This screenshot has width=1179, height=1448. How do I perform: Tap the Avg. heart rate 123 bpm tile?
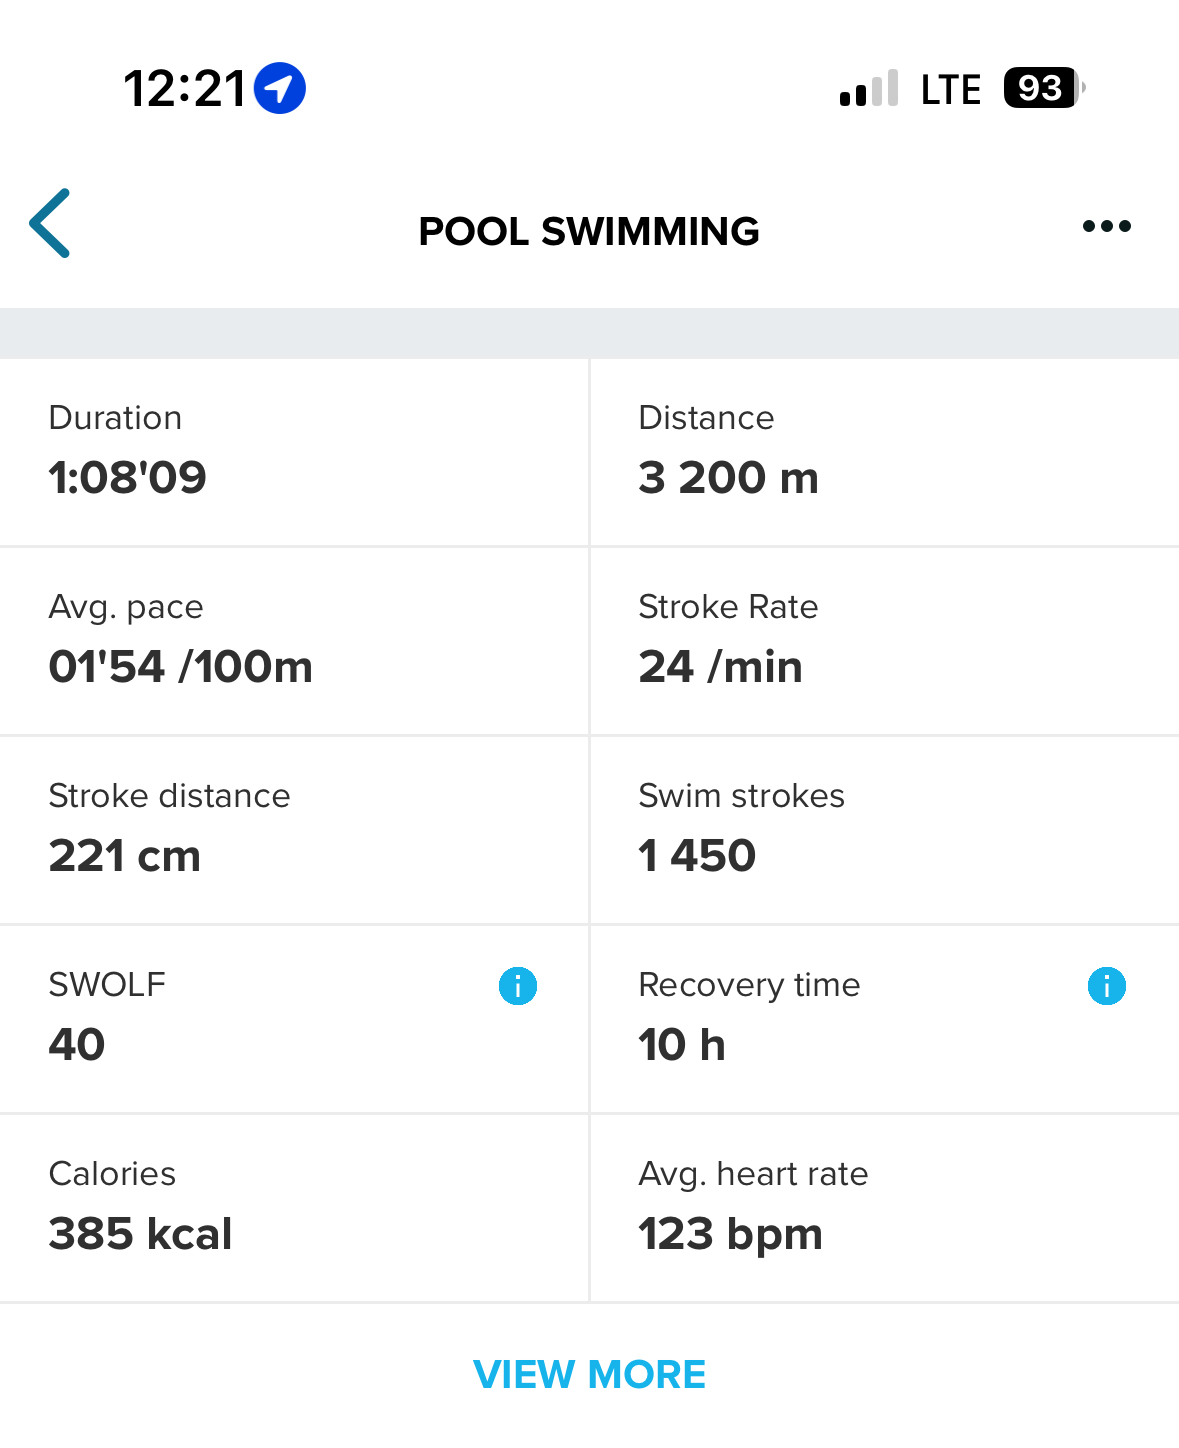click(x=884, y=1207)
